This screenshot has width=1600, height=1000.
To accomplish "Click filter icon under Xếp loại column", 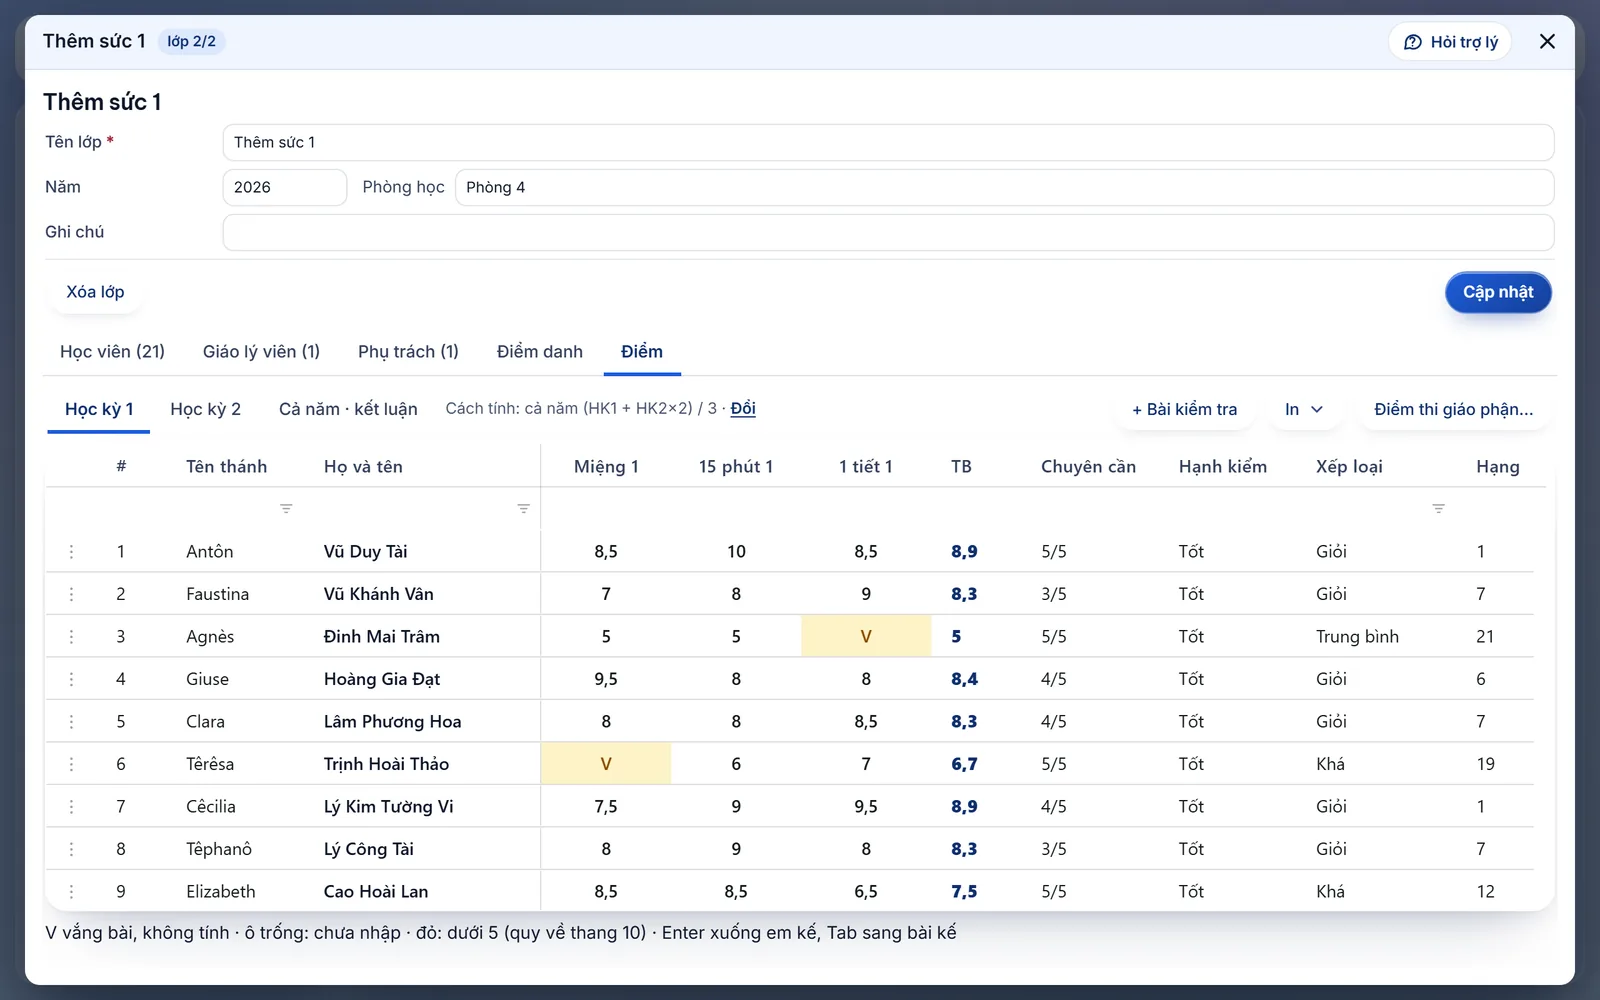I will [x=1438, y=509].
